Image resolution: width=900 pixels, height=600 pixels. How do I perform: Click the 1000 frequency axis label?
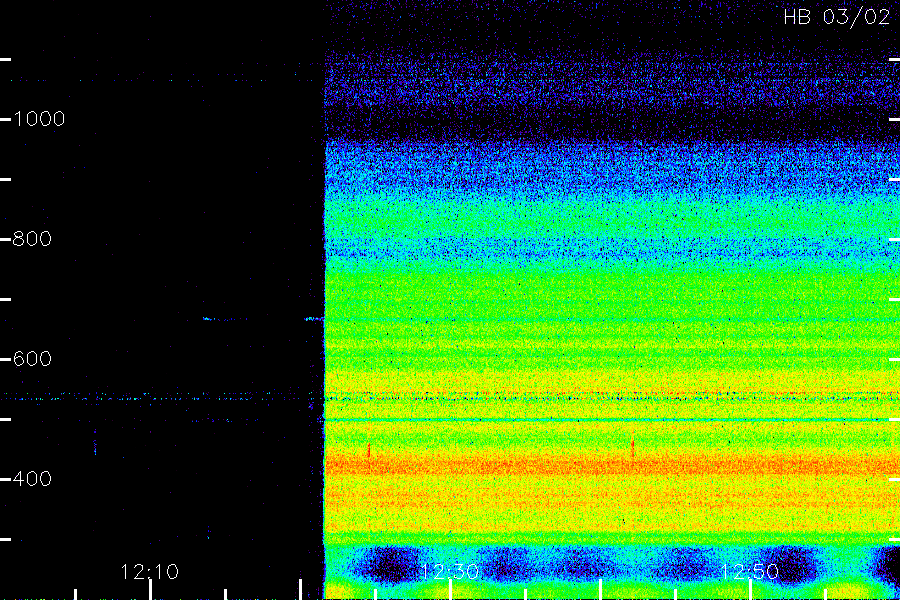tap(39, 119)
